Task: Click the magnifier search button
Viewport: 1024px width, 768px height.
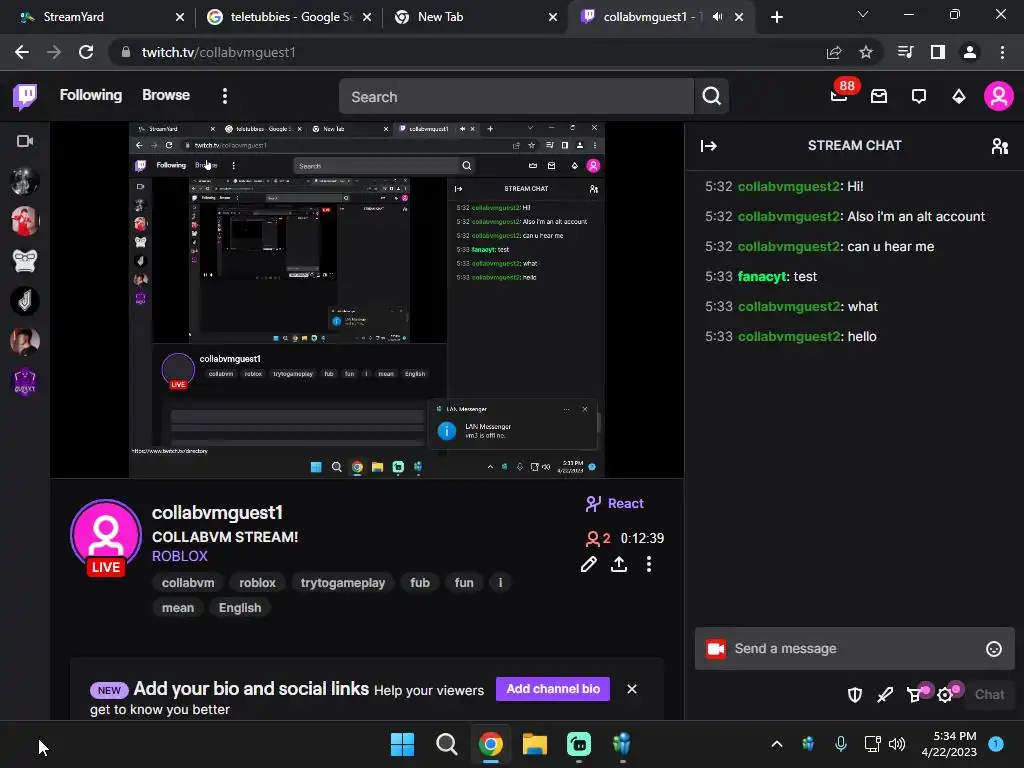Action: tap(711, 97)
